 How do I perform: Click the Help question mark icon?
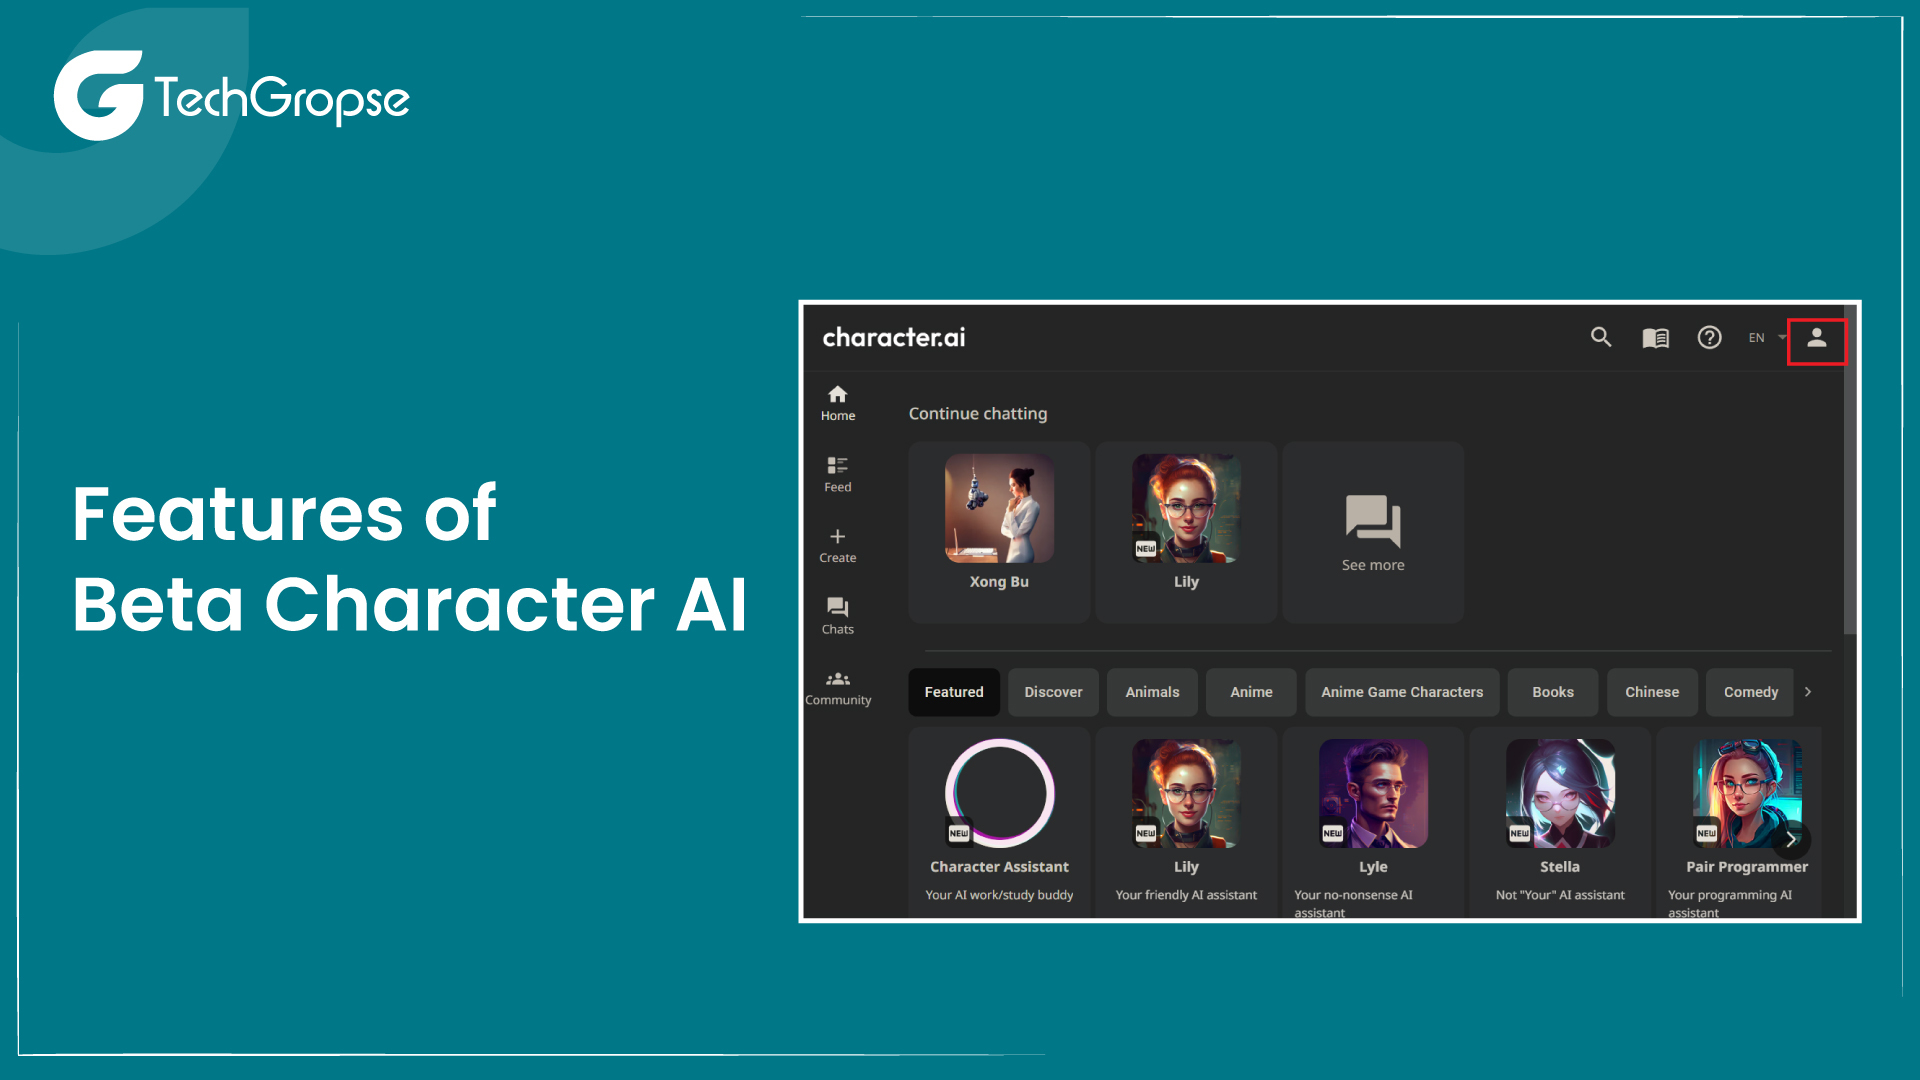coord(1708,338)
